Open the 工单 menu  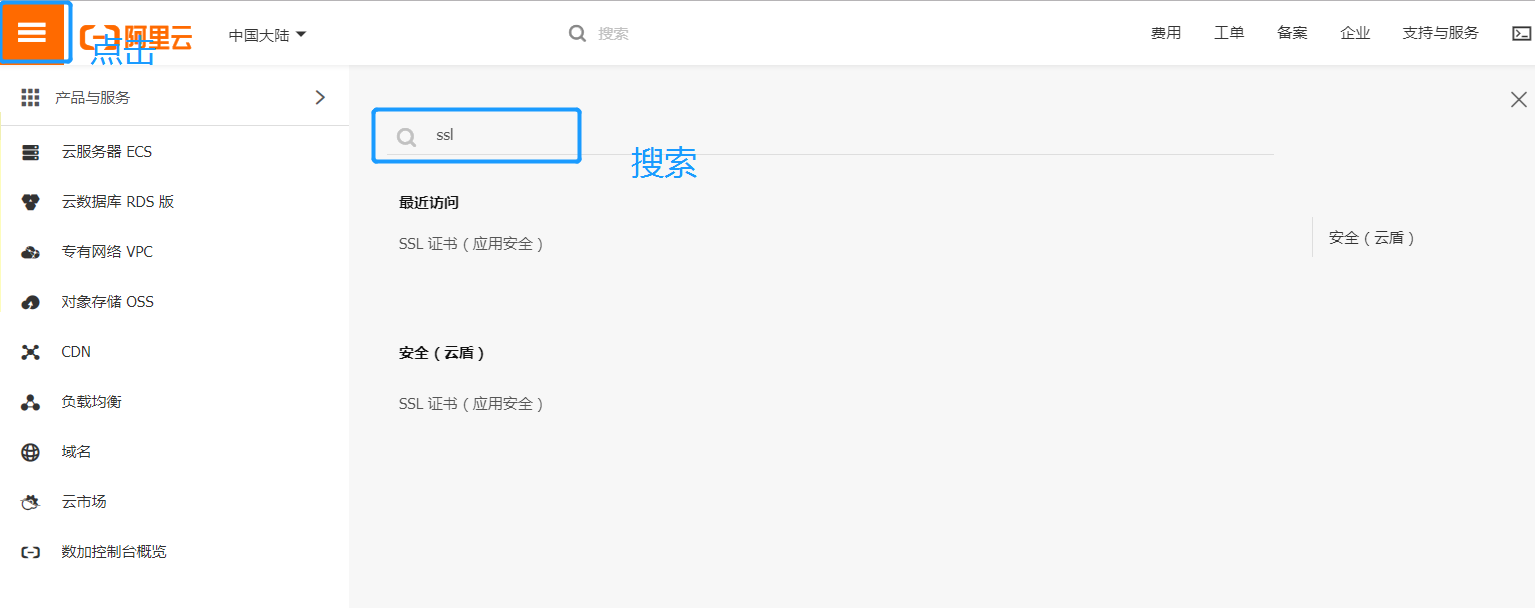point(1229,33)
